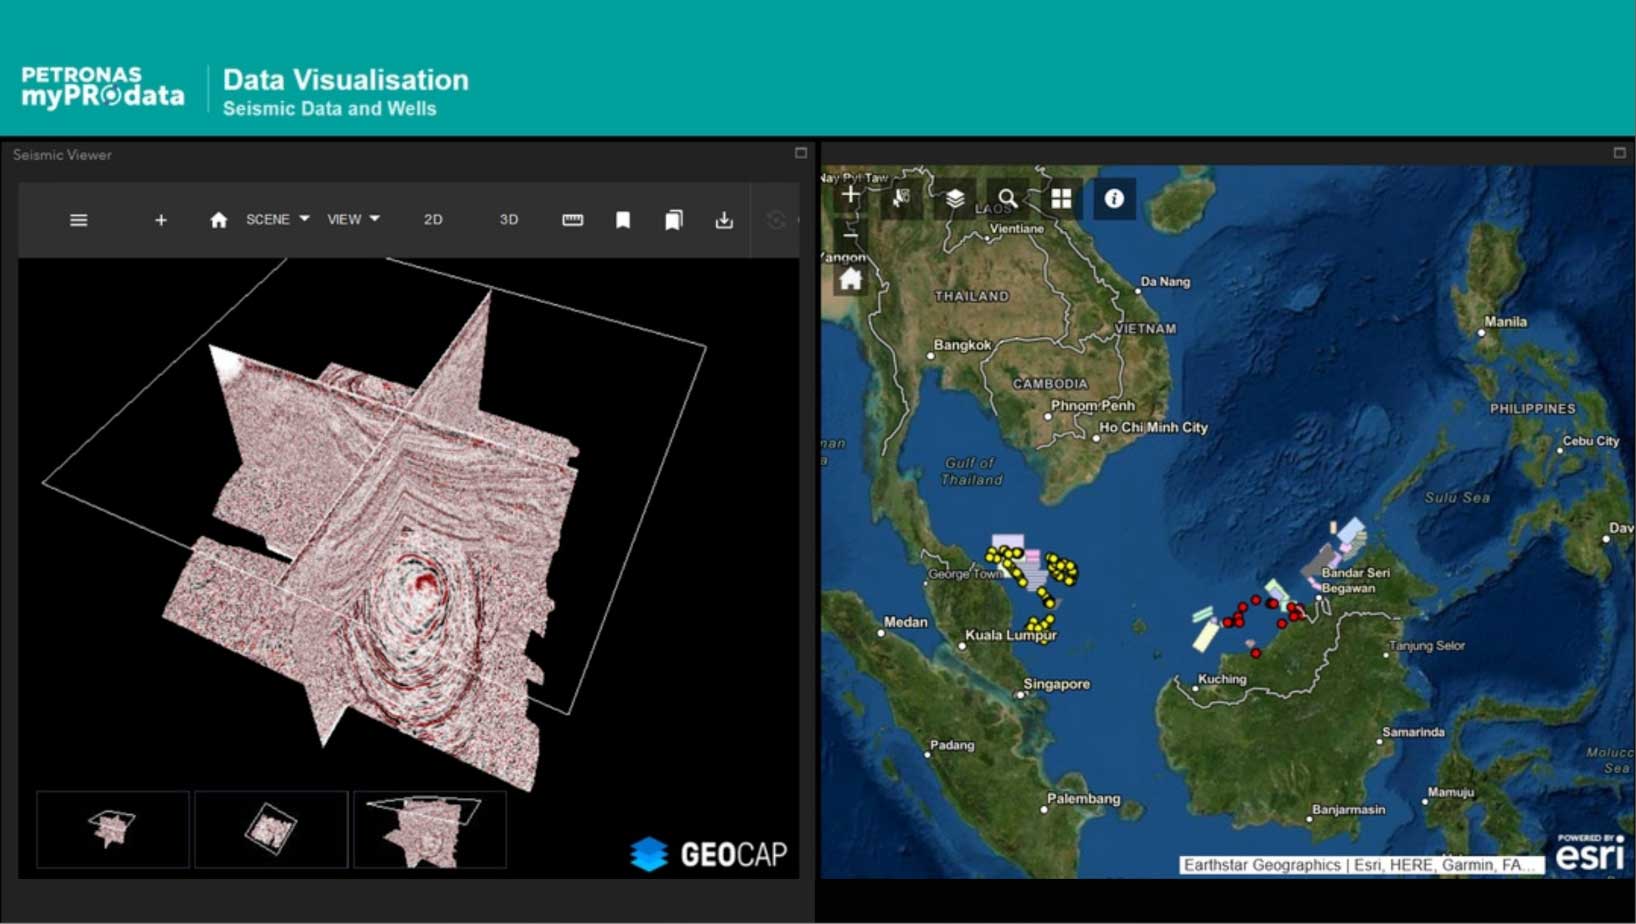1636x924 pixels.
Task: Click the map attribution text bar
Action: [1361, 865]
